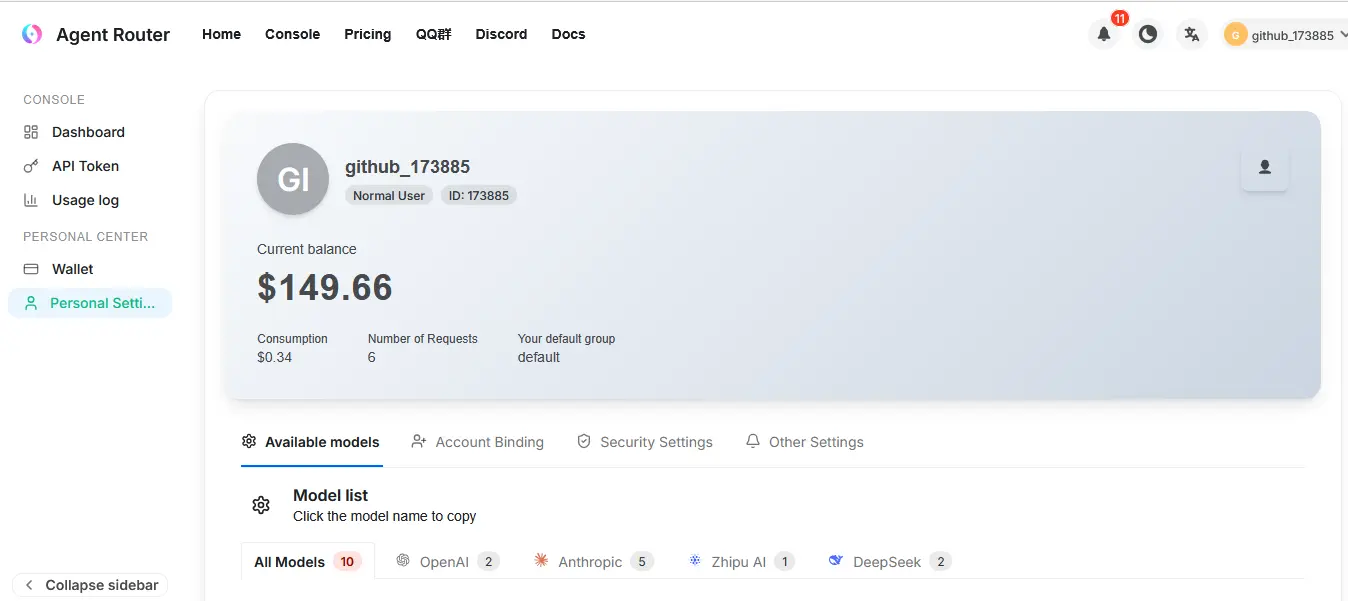The image size is (1348, 601).
Task: Click the Number of Requests value 6
Action: [x=372, y=357]
